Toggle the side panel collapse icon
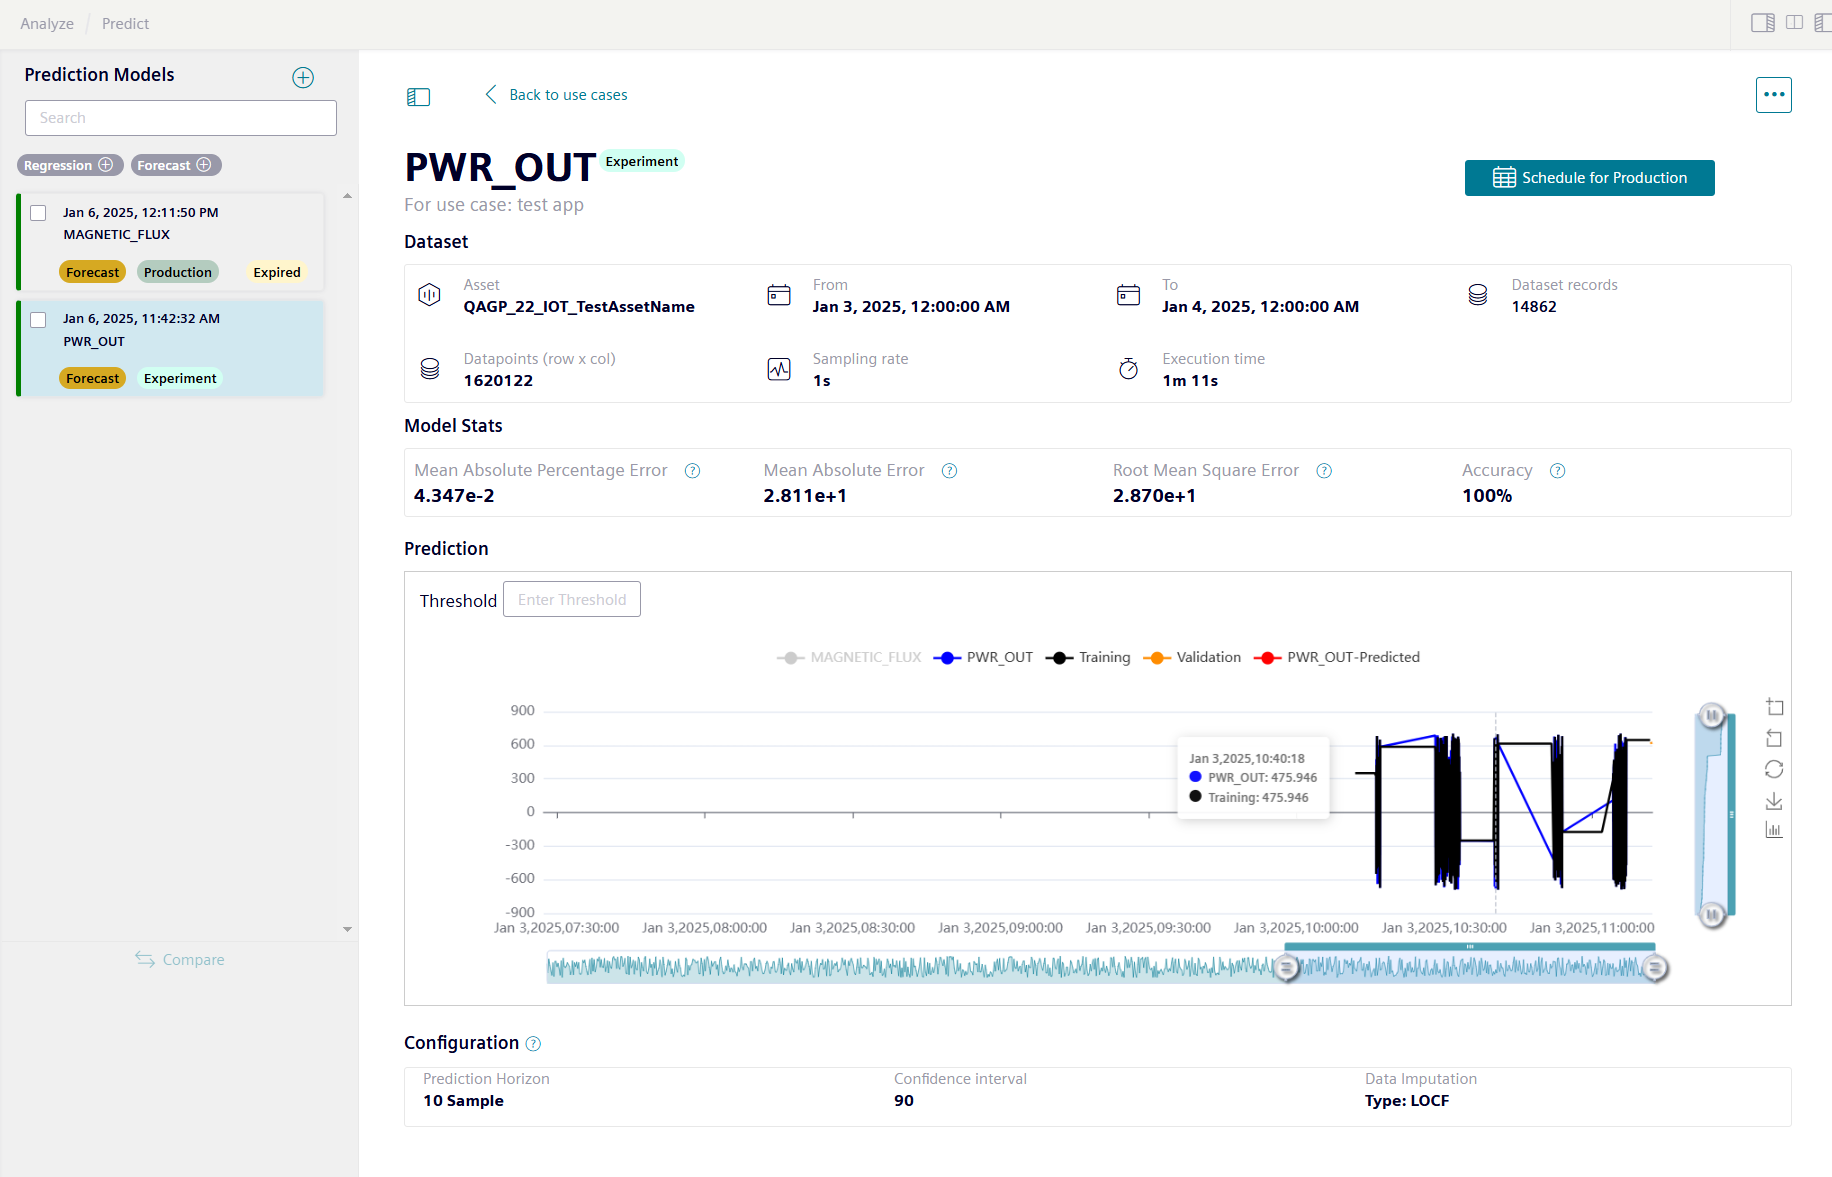 [418, 96]
